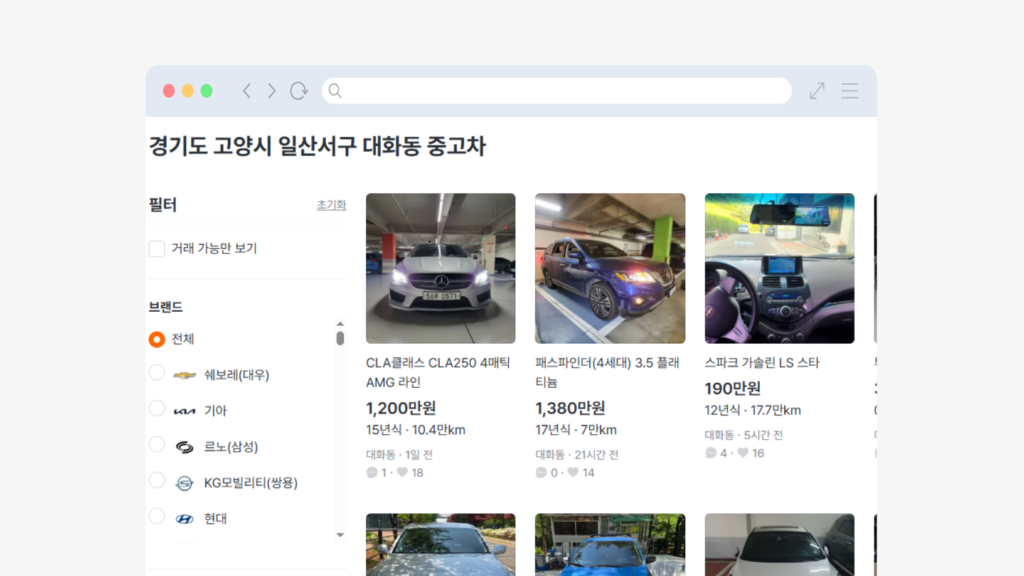Open the browser hamburger menu
This screenshot has width=1024, height=576.
850,91
